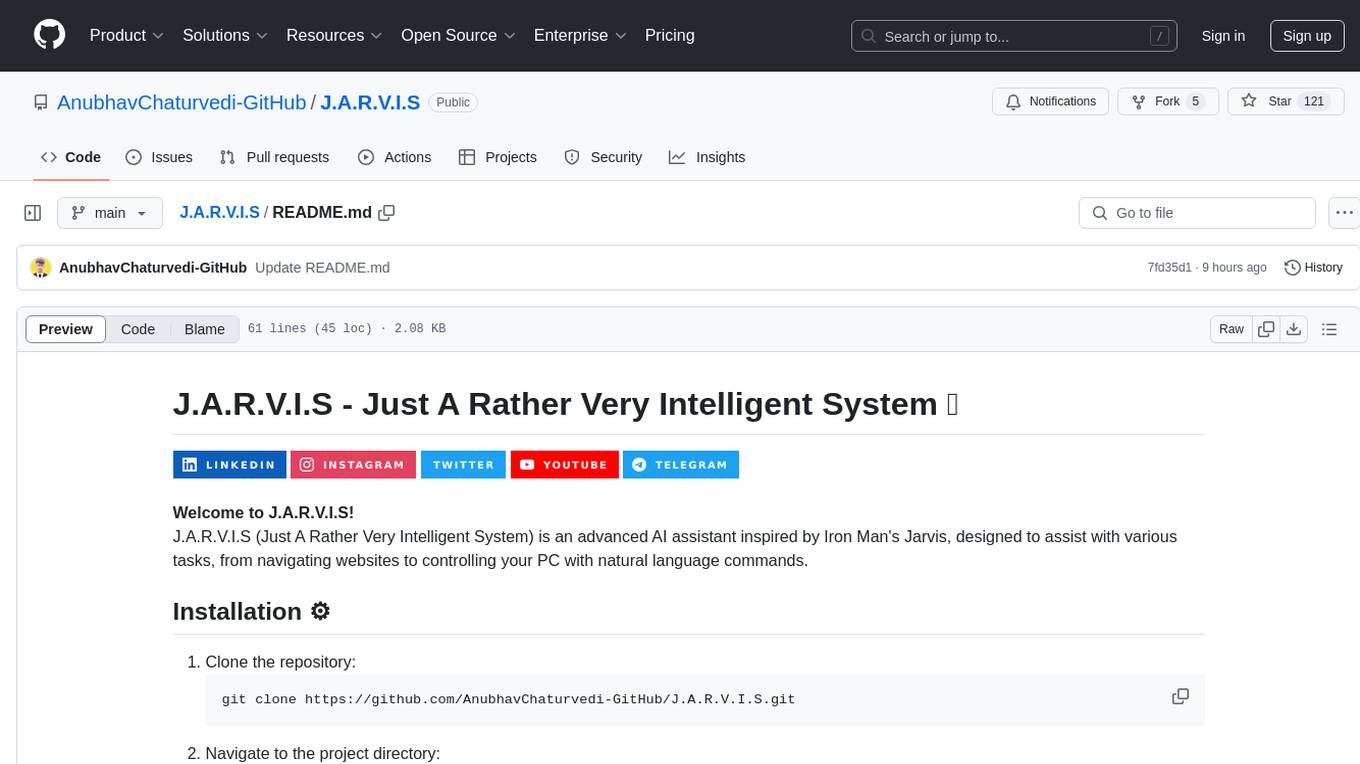Click the Sign up button
Image resolution: width=1360 pixels, height=764 pixels.
[1307, 36]
